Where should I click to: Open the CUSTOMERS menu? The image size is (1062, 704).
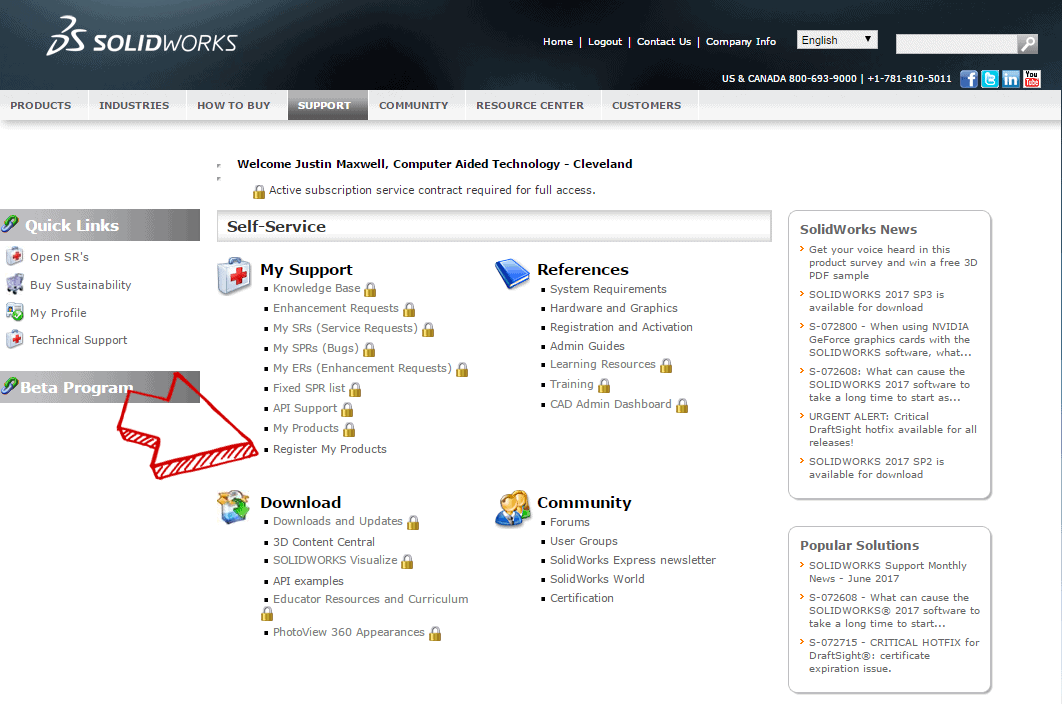tap(647, 105)
